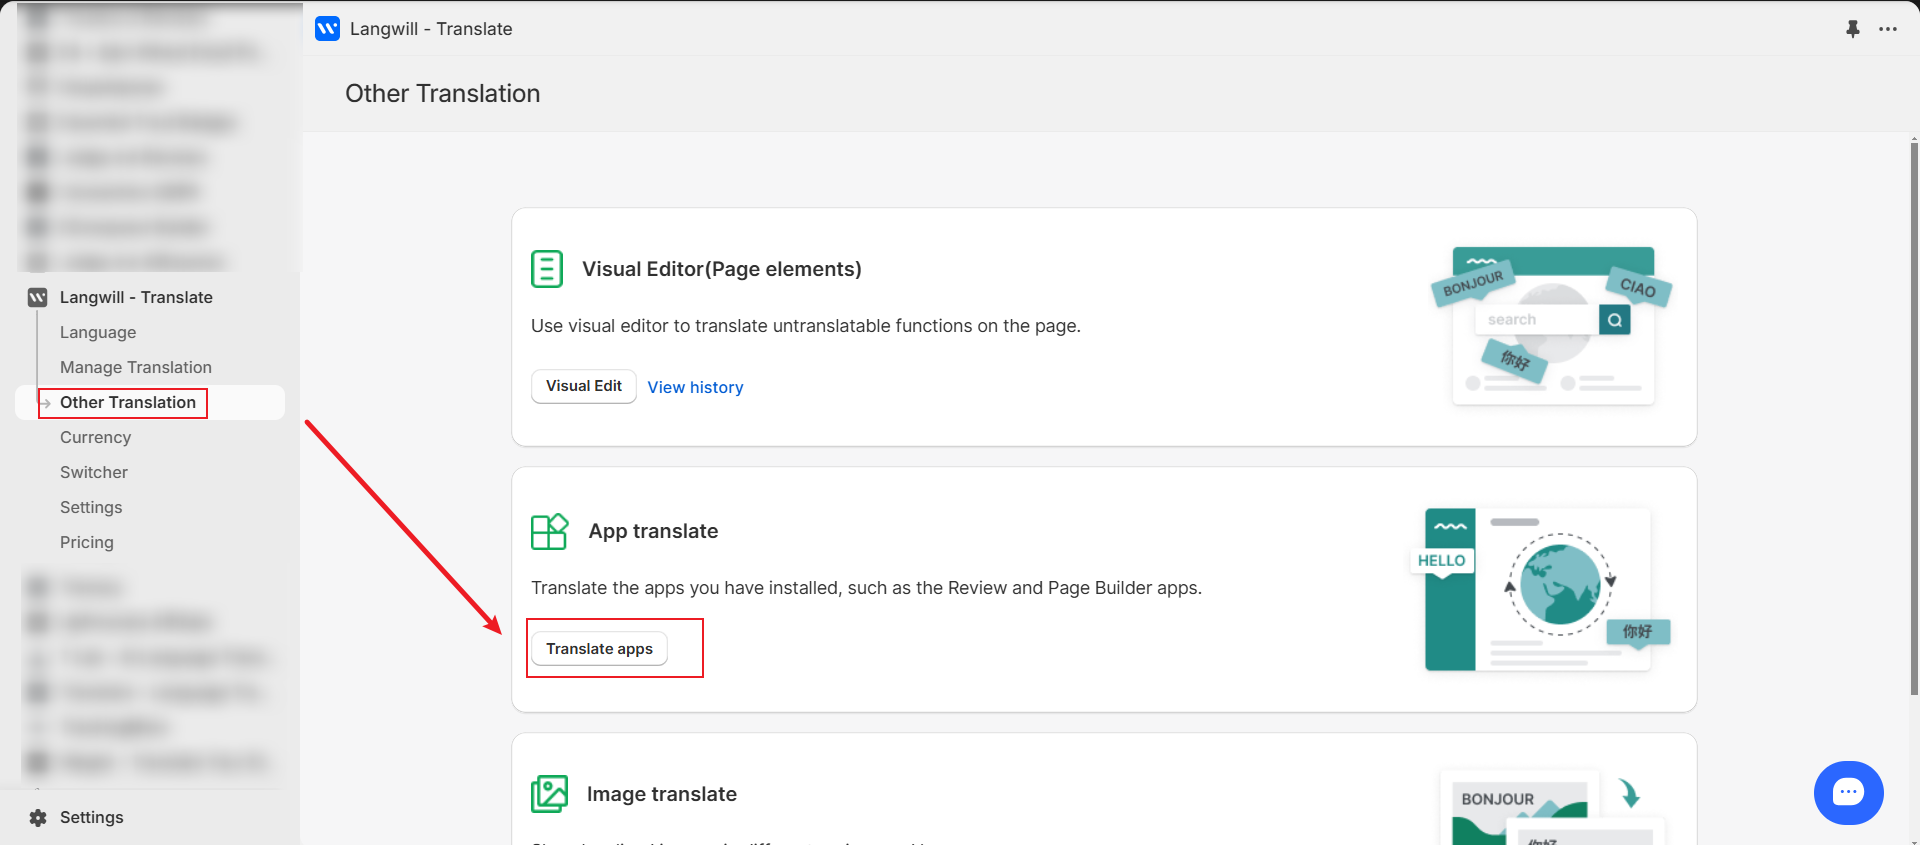Image resolution: width=1920 pixels, height=845 pixels.
Task: Click the 'Use visual editor to translate' description
Action: coord(806,326)
